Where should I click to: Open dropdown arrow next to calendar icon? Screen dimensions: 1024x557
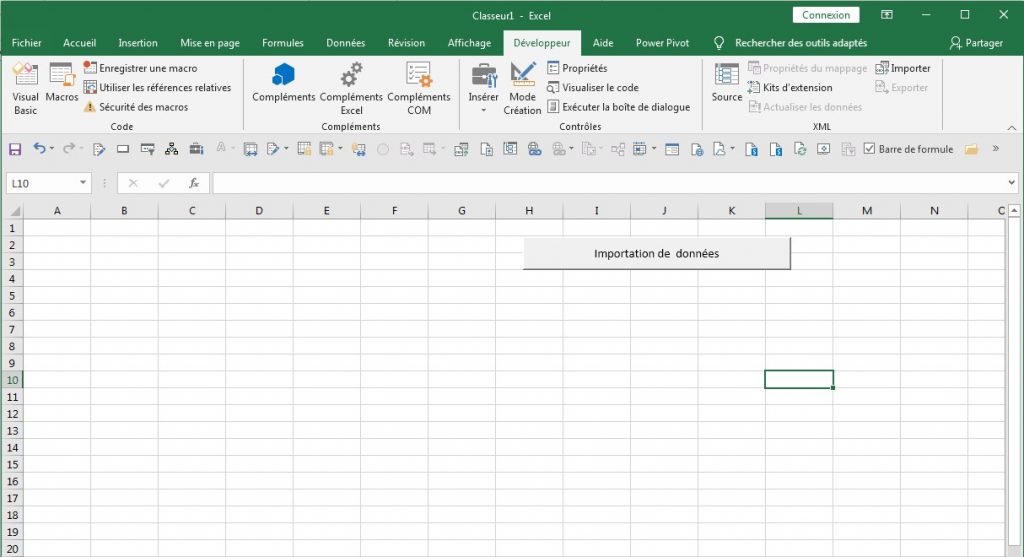tap(654, 149)
